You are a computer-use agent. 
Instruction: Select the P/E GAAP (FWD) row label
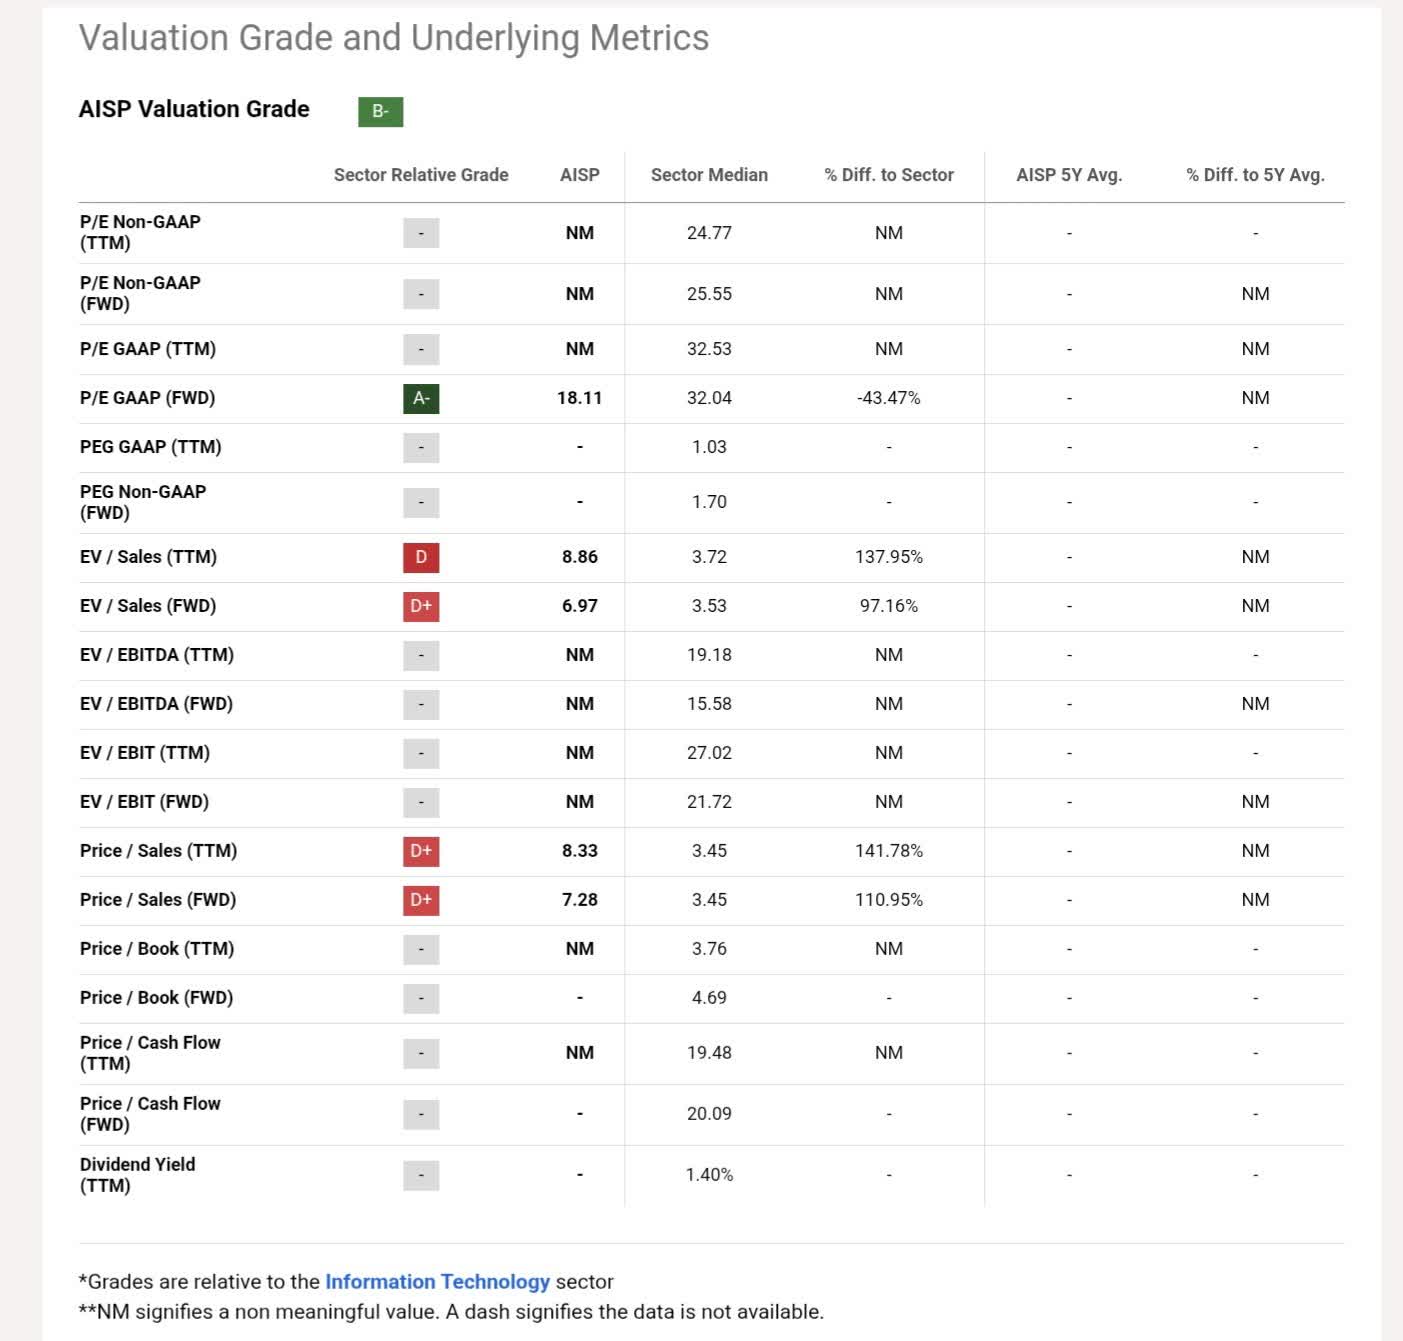pos(148,398)
